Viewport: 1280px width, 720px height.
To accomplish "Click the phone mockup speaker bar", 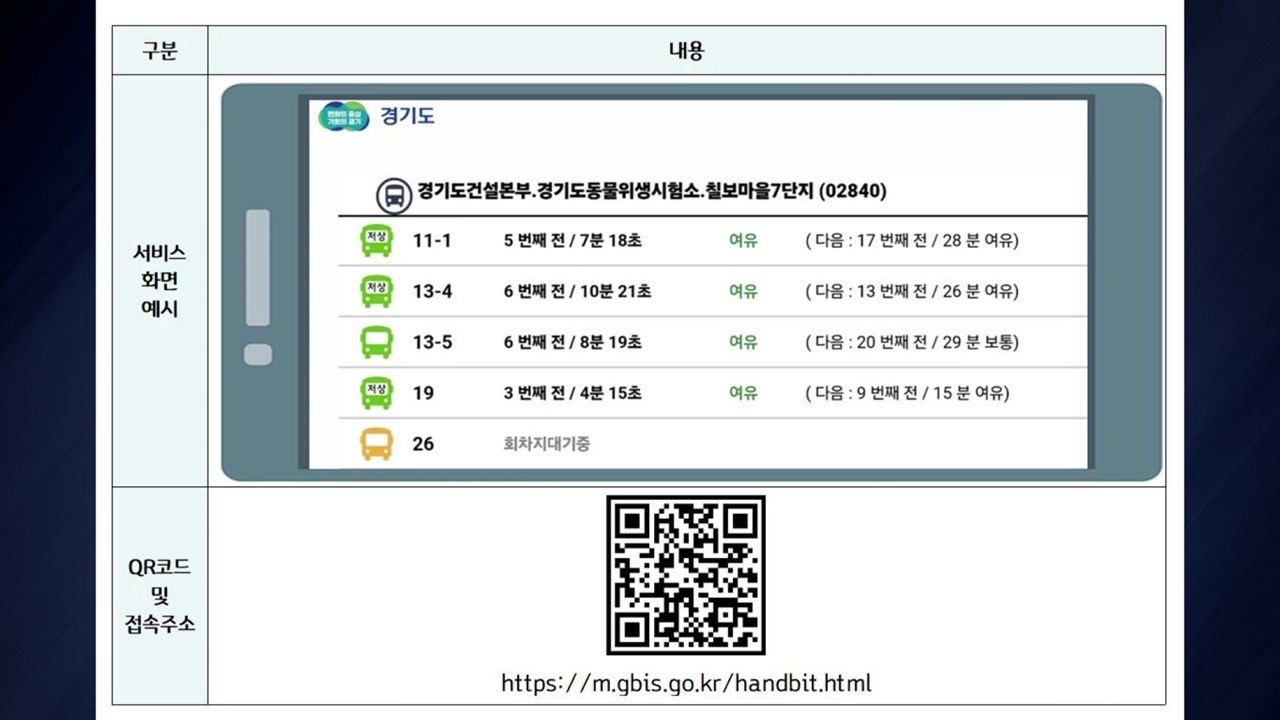I will (258, 267).
